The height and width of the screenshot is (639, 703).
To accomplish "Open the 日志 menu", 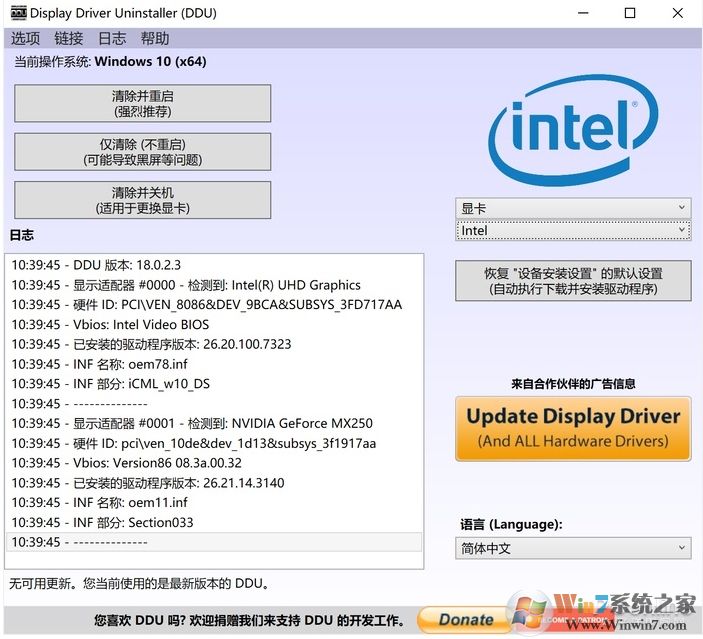I will (x=112, y=39).
